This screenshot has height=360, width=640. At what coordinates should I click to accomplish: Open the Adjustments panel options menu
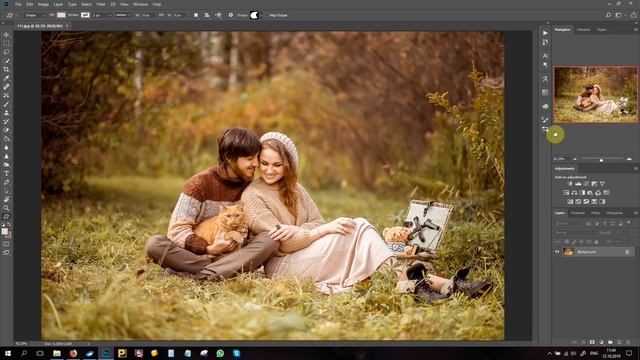tap(636, 169)
